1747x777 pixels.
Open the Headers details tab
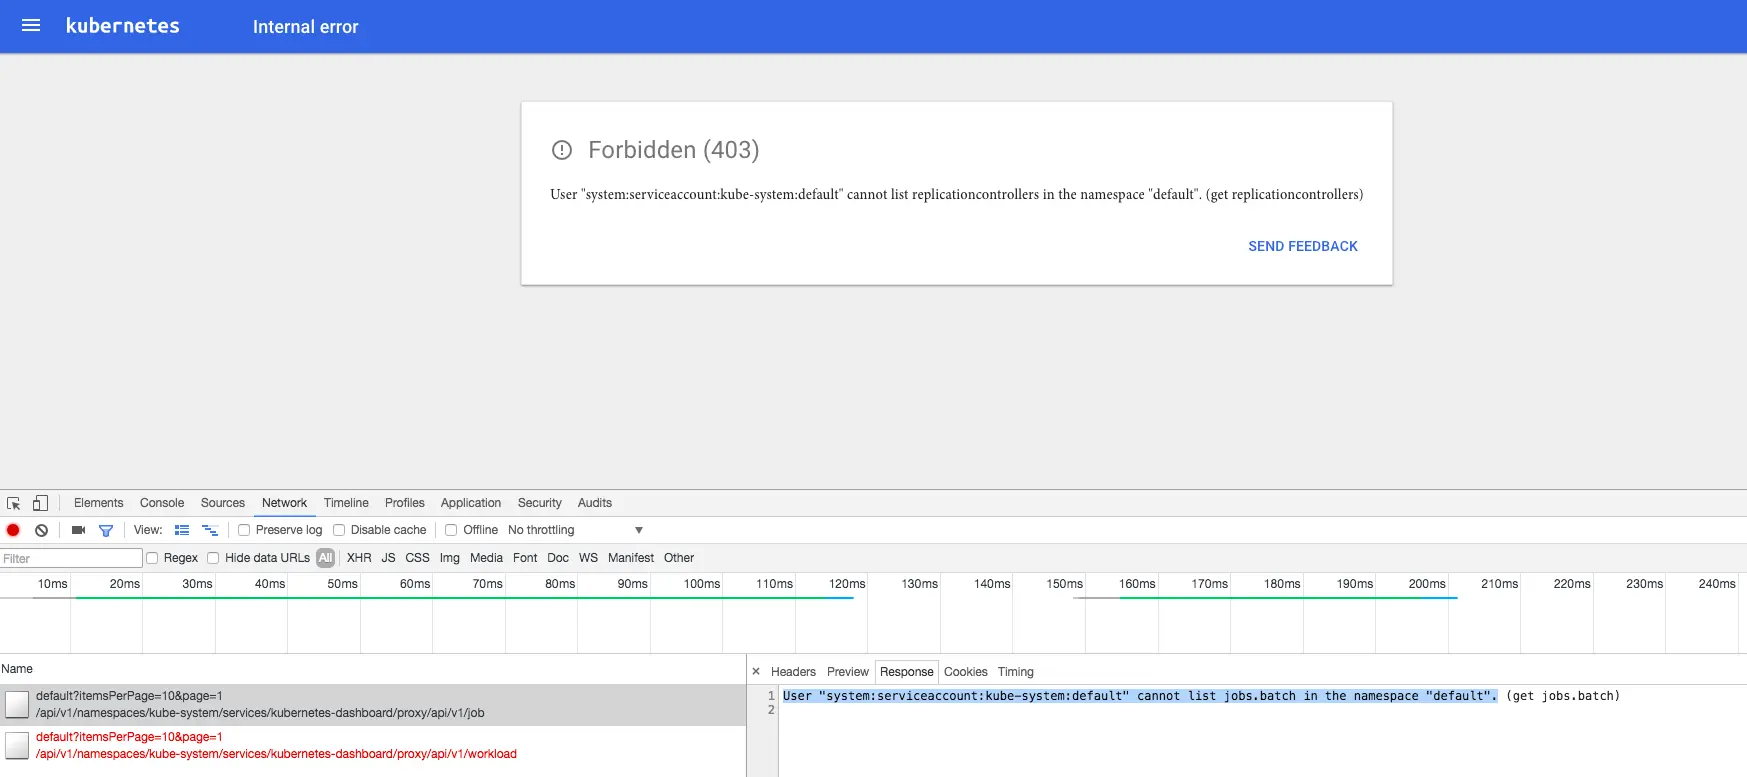tap(793, 672)
